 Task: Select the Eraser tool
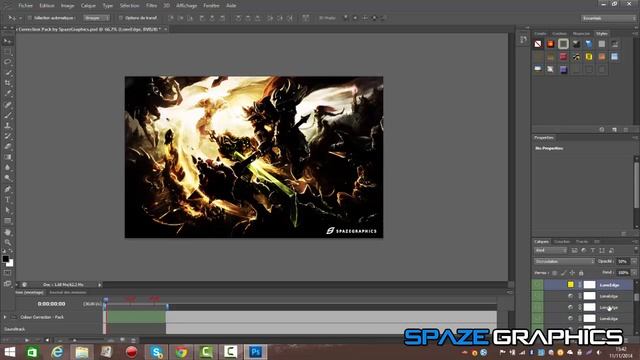8,147
